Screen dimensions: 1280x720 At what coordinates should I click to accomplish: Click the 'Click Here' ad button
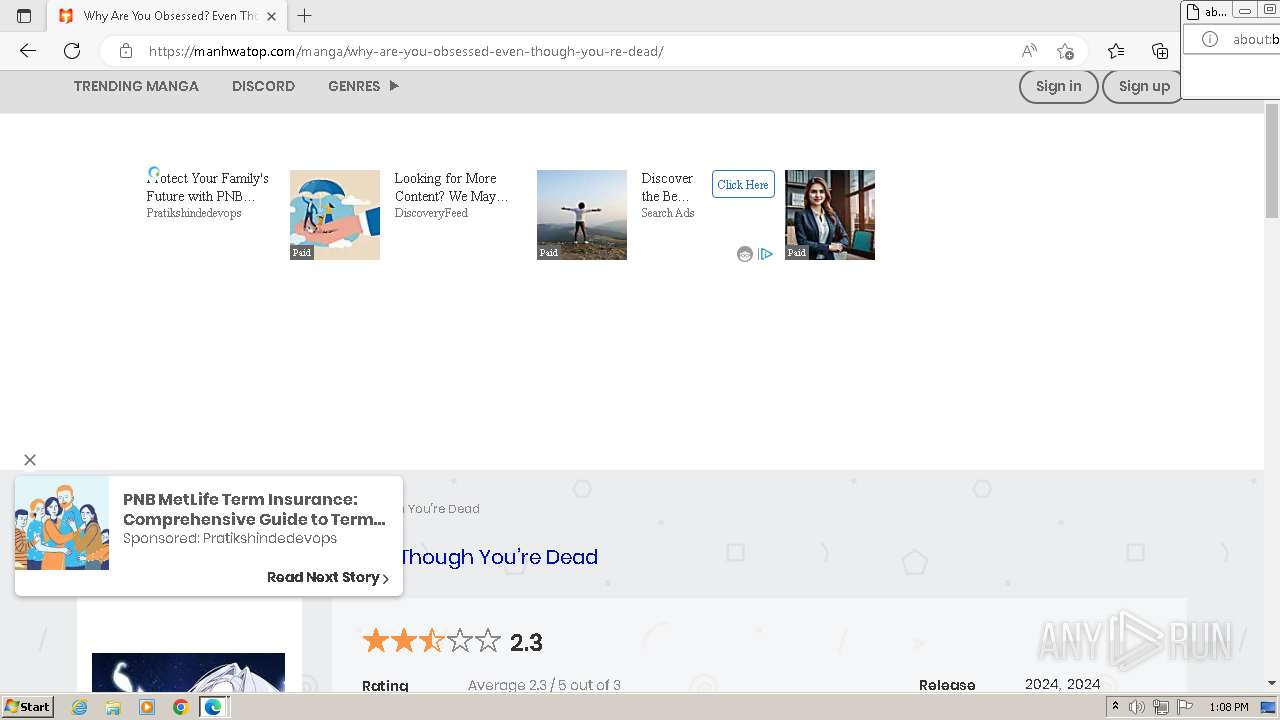tap(743, 184)
